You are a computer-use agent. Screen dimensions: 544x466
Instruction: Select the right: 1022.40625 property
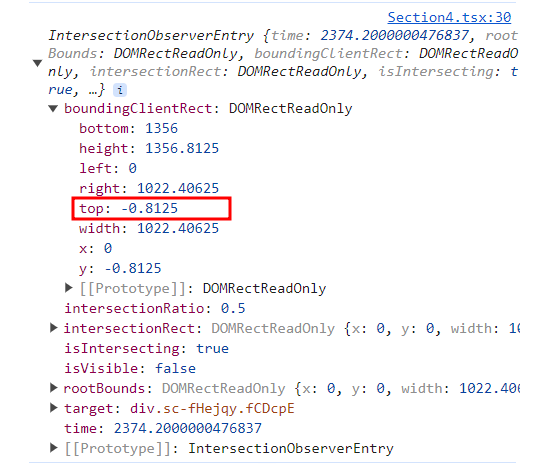pos(149,188)
